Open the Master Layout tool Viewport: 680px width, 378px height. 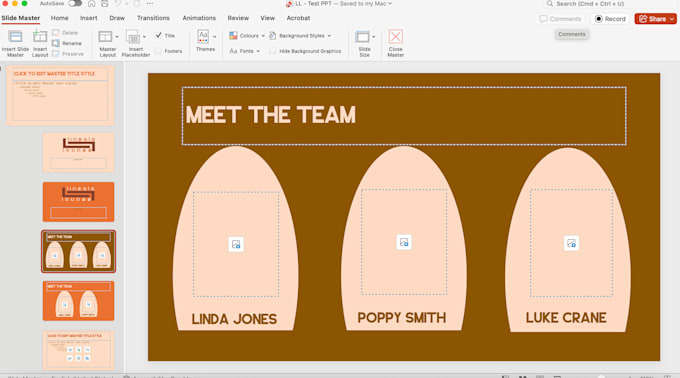tap(105, 37)
